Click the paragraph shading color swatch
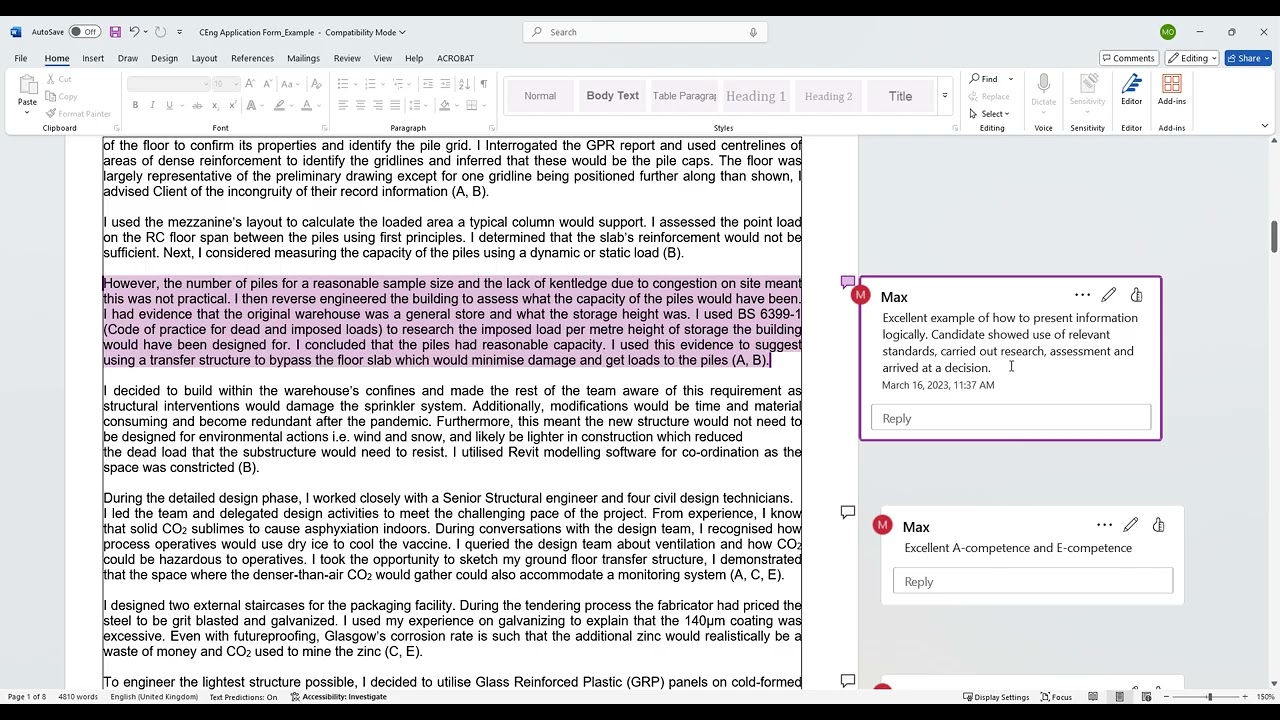 (445, 105)
